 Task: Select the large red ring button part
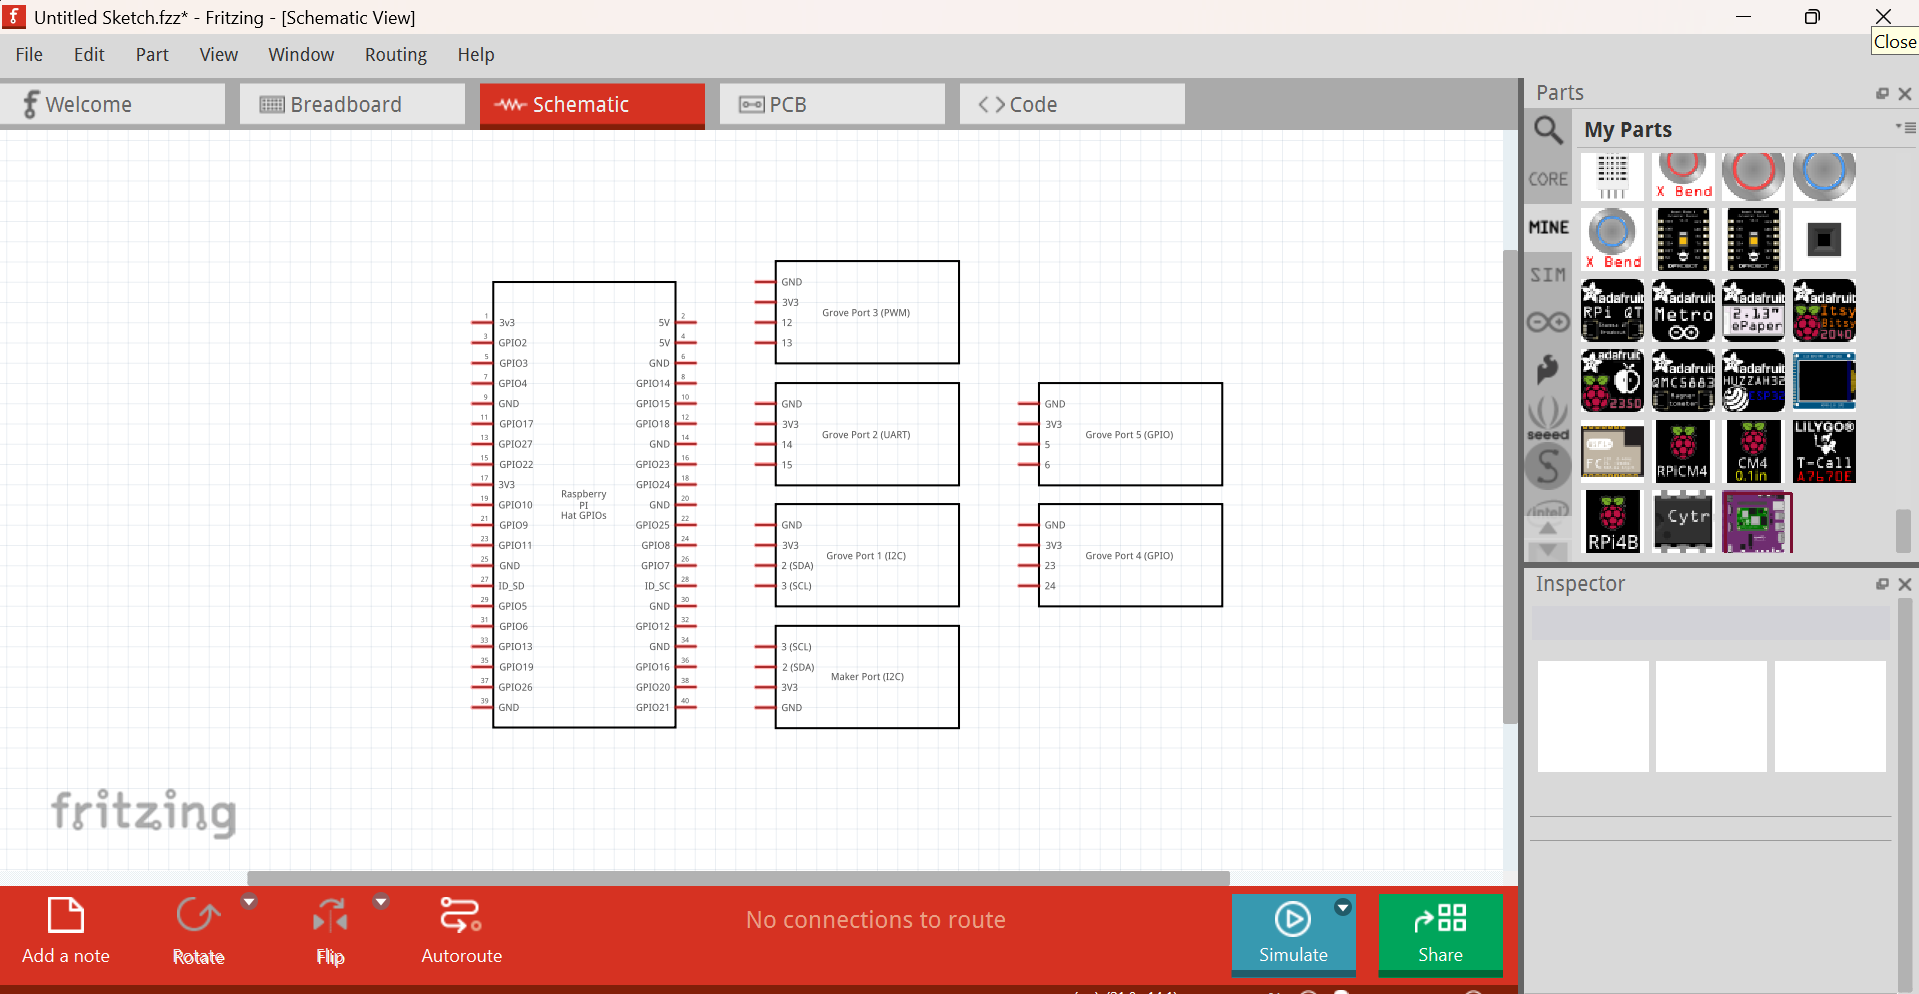coord(1753,176)
